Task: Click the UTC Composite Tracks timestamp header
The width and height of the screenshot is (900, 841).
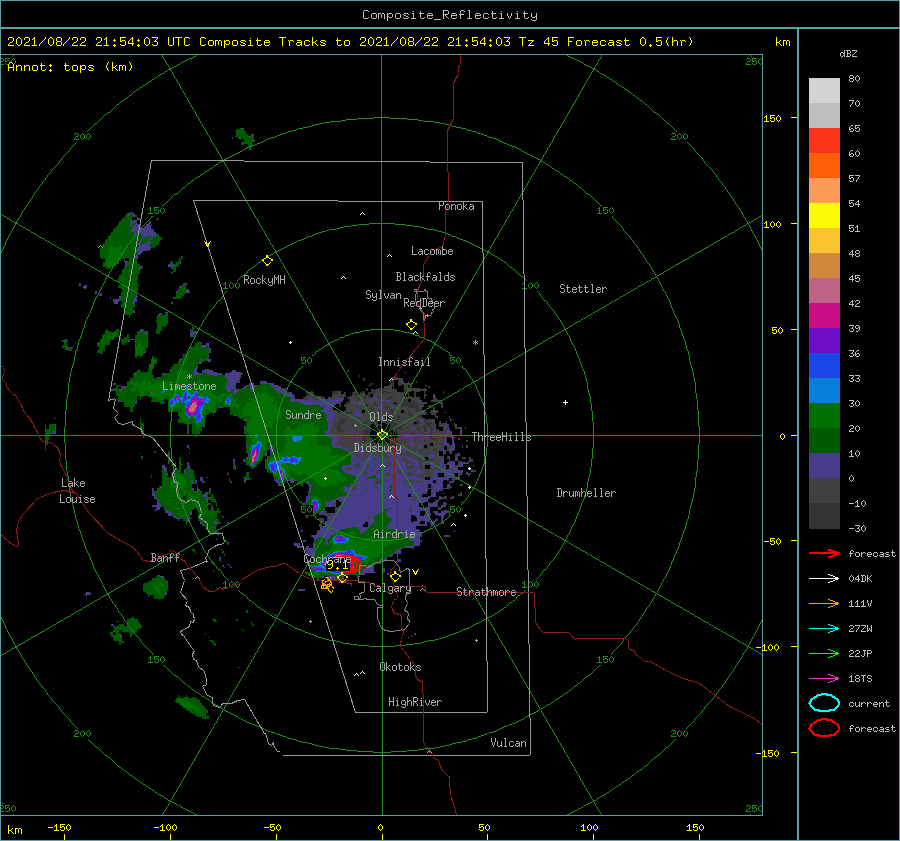Action: pyautogui.click(x=350, y=42)
